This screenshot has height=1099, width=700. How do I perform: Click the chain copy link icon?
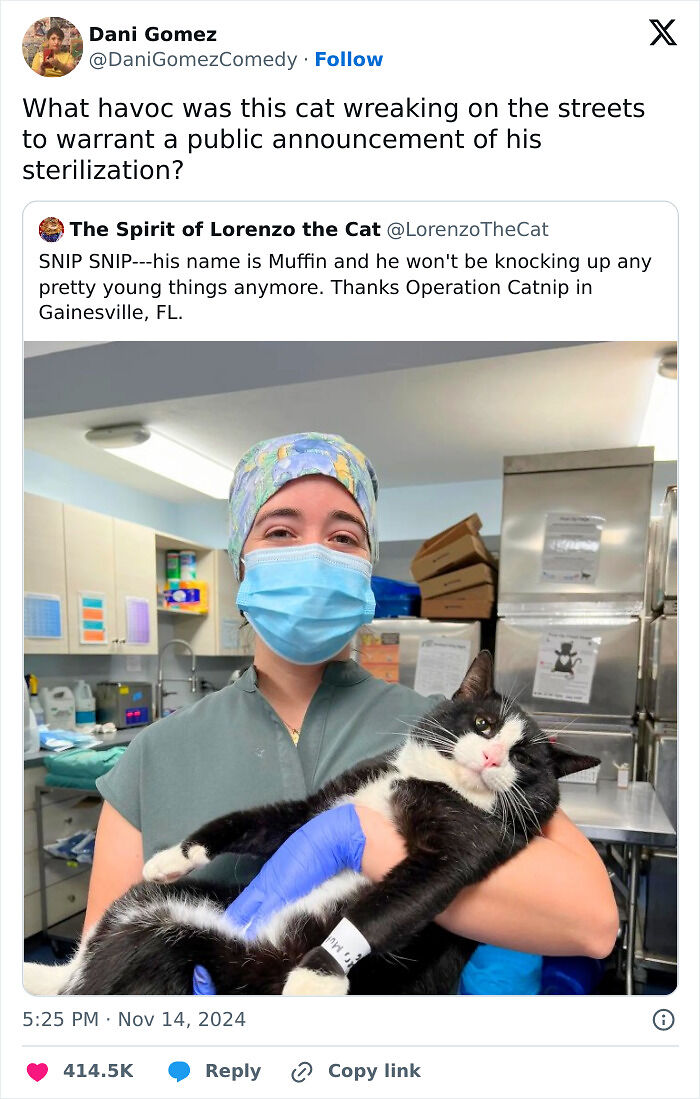[301, 1072]
